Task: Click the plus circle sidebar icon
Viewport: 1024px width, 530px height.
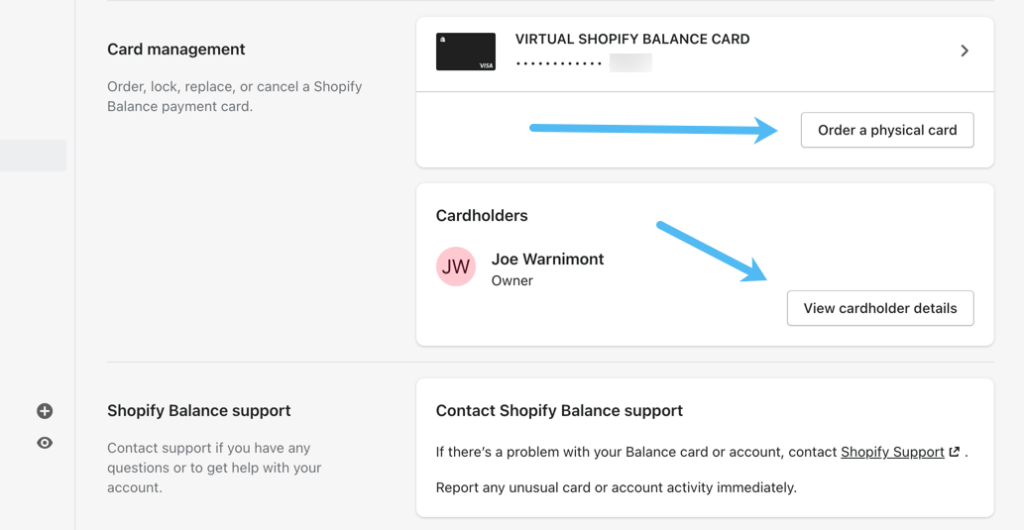Action: (x=44, y=411)
